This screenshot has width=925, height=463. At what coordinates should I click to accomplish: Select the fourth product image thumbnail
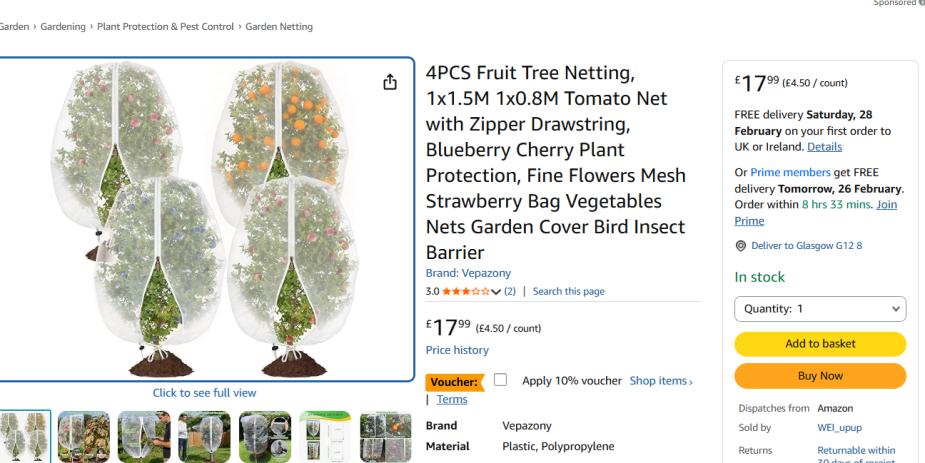pyautogui.click(x=204, y=436)
